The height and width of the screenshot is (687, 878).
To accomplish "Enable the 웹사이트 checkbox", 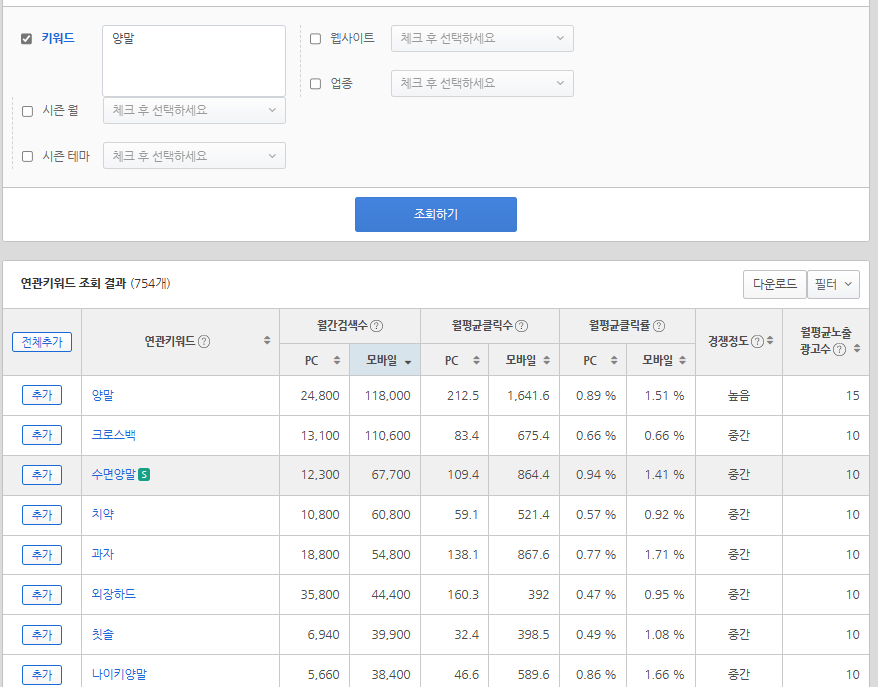I will (317, 38).
